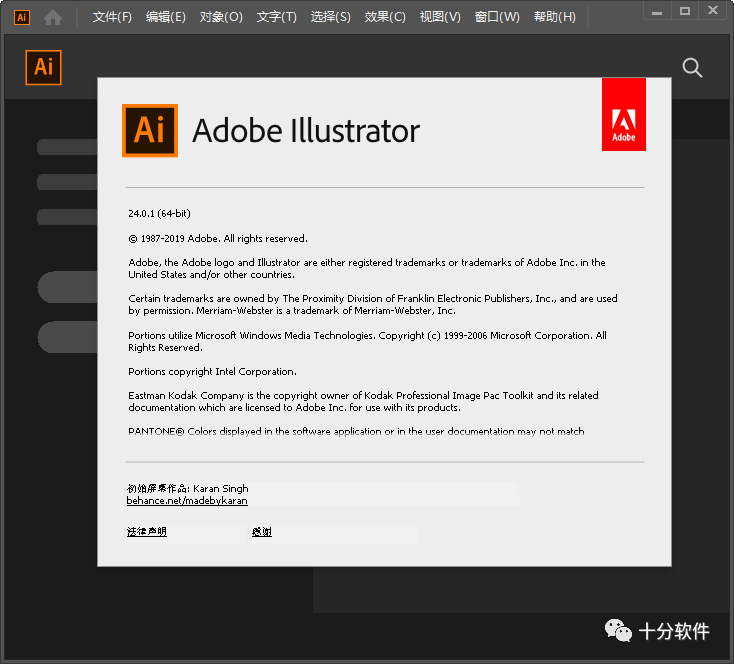734x664 pixels.
Task: Open the behance.net/madebykaran link
Action: [187, 501]
